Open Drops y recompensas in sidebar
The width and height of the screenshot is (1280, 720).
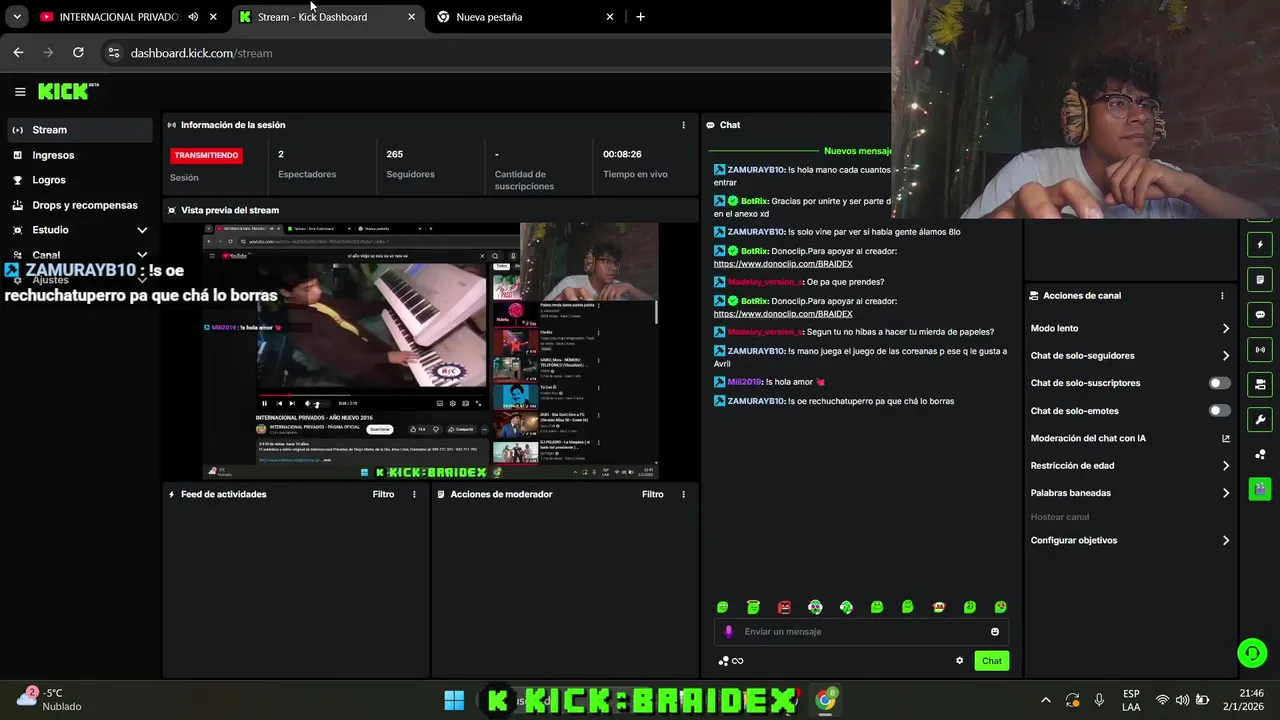coord(80,205)
